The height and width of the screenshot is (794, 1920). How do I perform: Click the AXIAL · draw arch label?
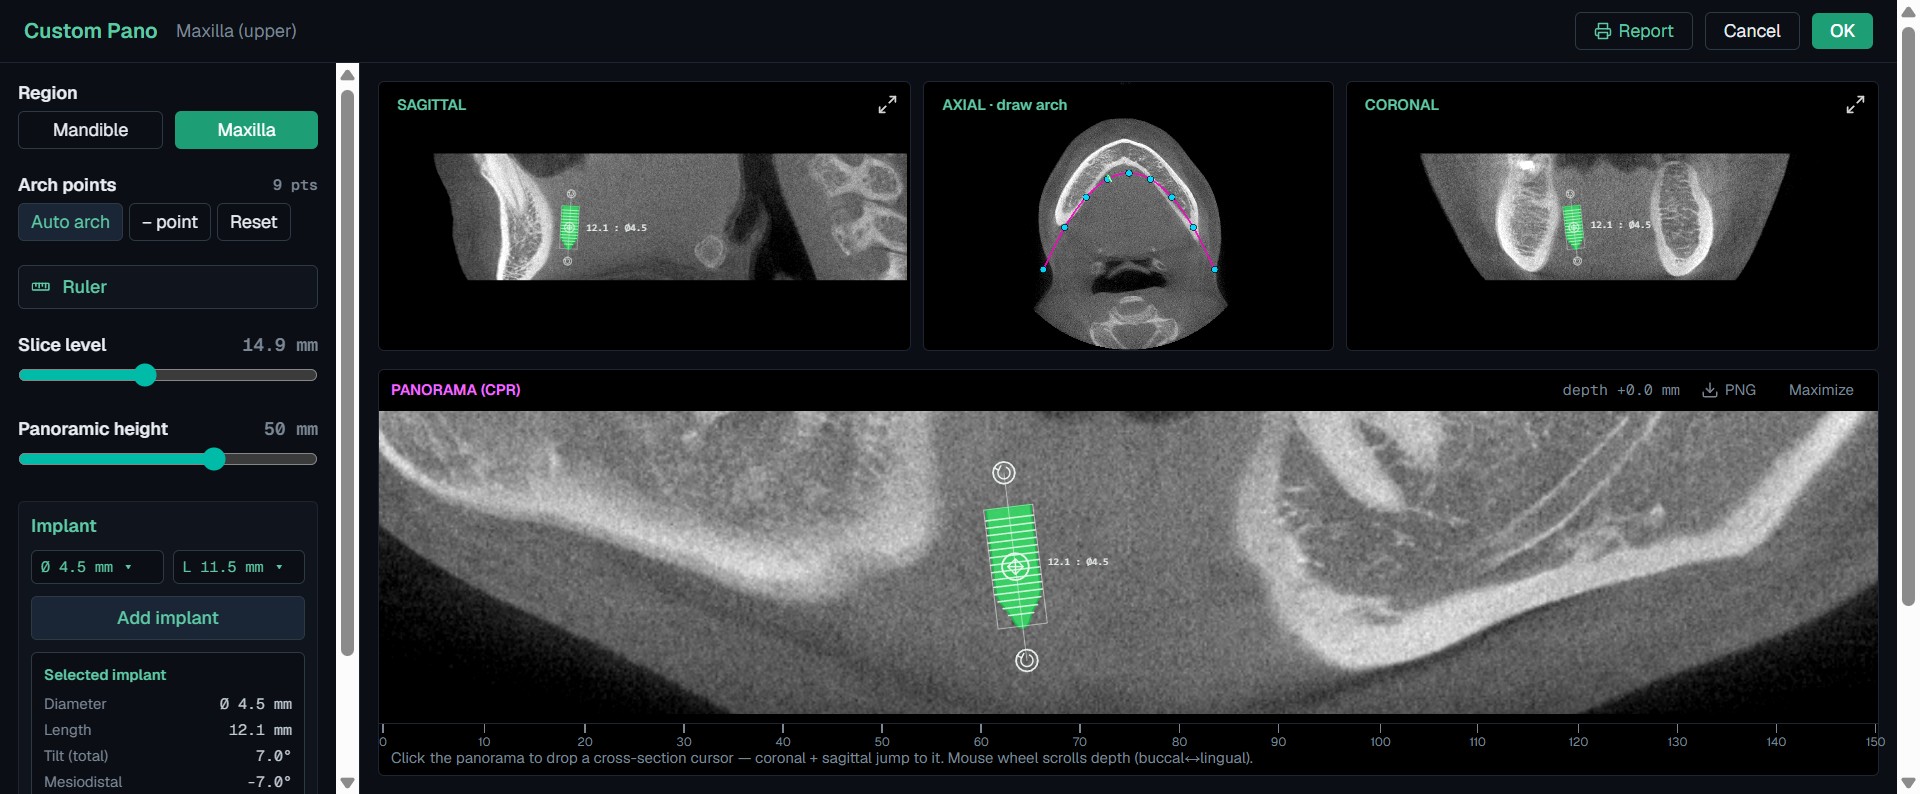[x=1004, y=105]
